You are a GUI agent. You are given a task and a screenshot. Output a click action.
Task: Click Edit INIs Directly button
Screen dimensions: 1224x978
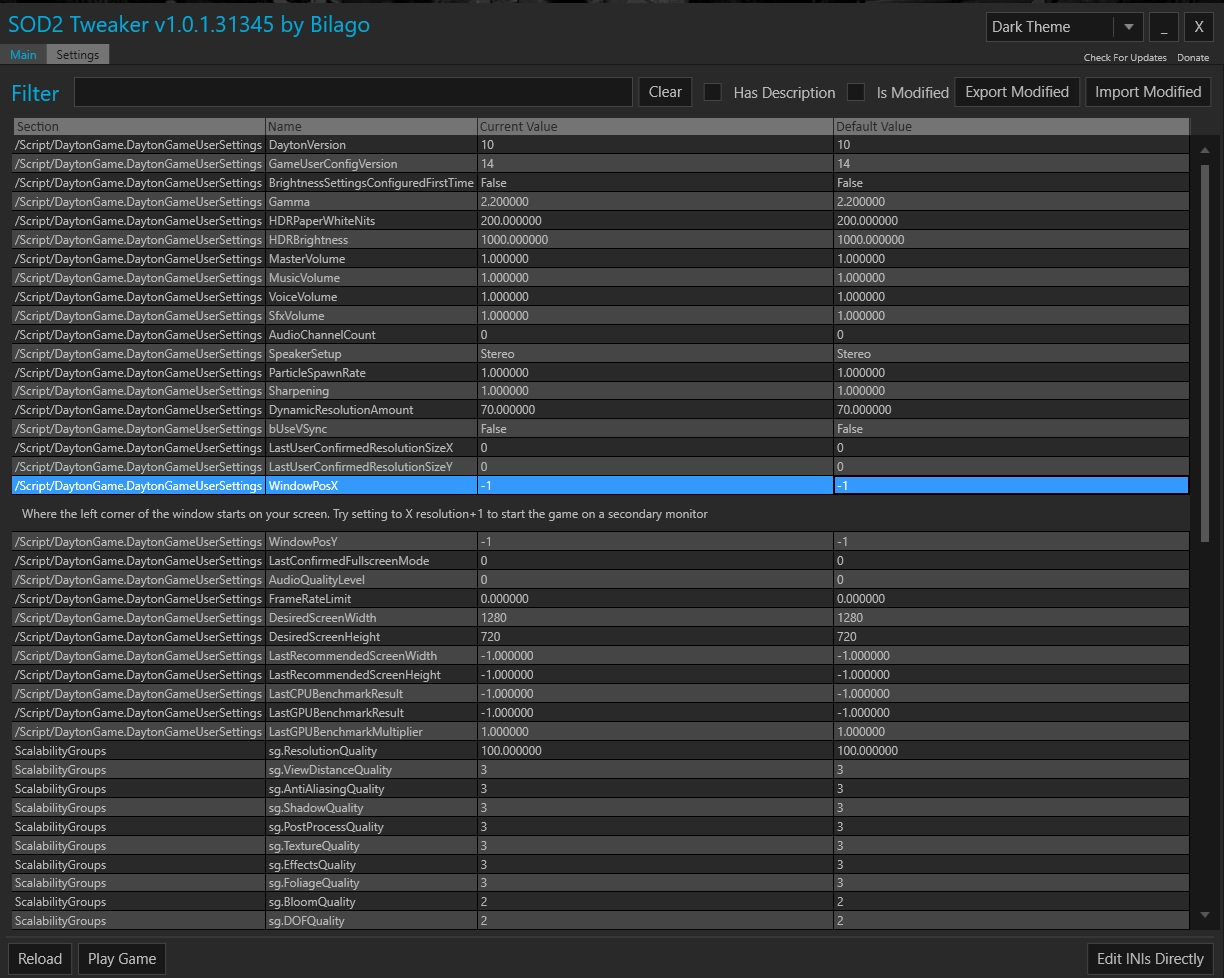(x=1150, y=958)
